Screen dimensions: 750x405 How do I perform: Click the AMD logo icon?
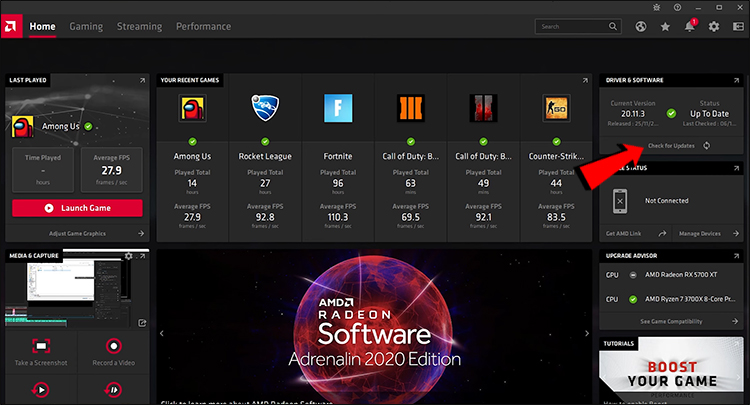[11, 26]
